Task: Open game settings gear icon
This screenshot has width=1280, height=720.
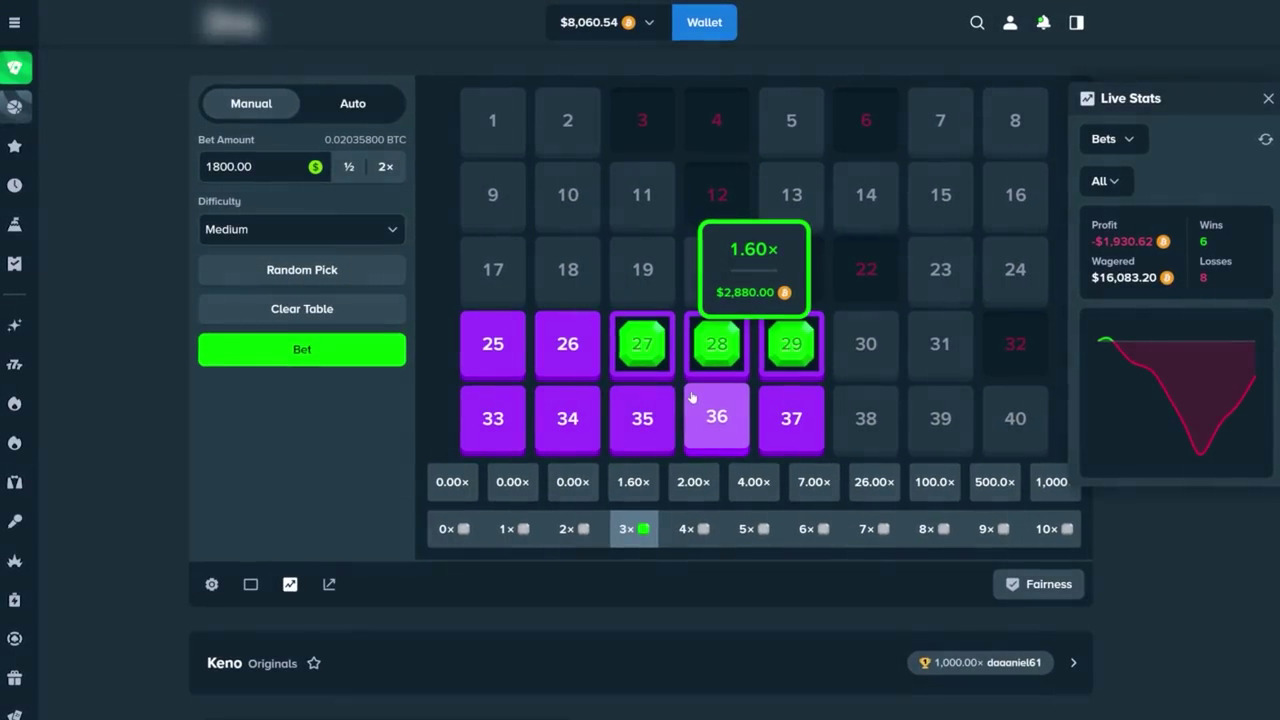Action: point(212,584)
